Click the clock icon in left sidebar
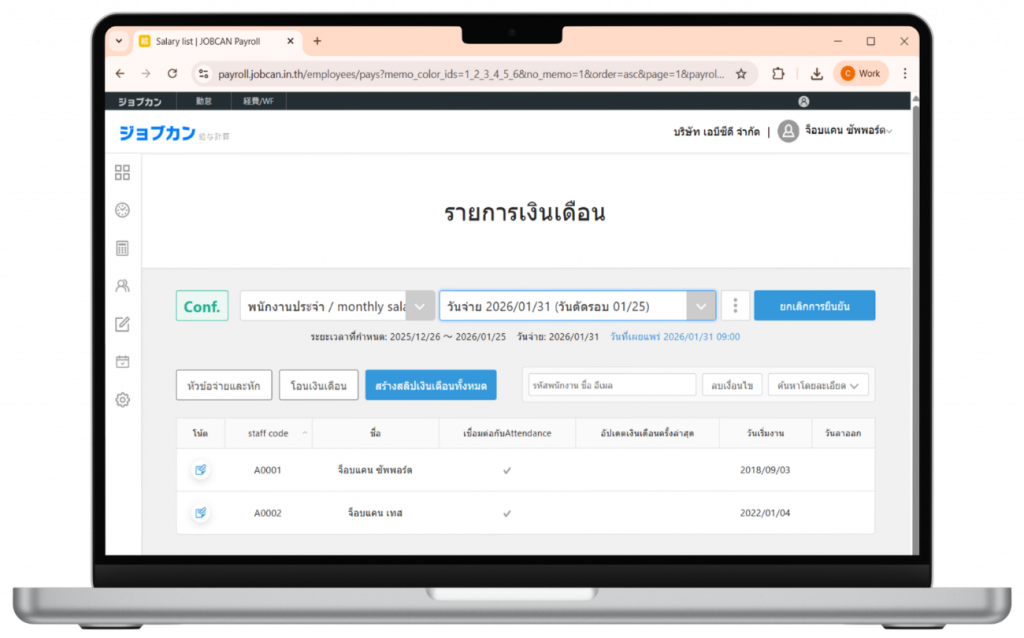1024x638 pixels. coord(122,210)
